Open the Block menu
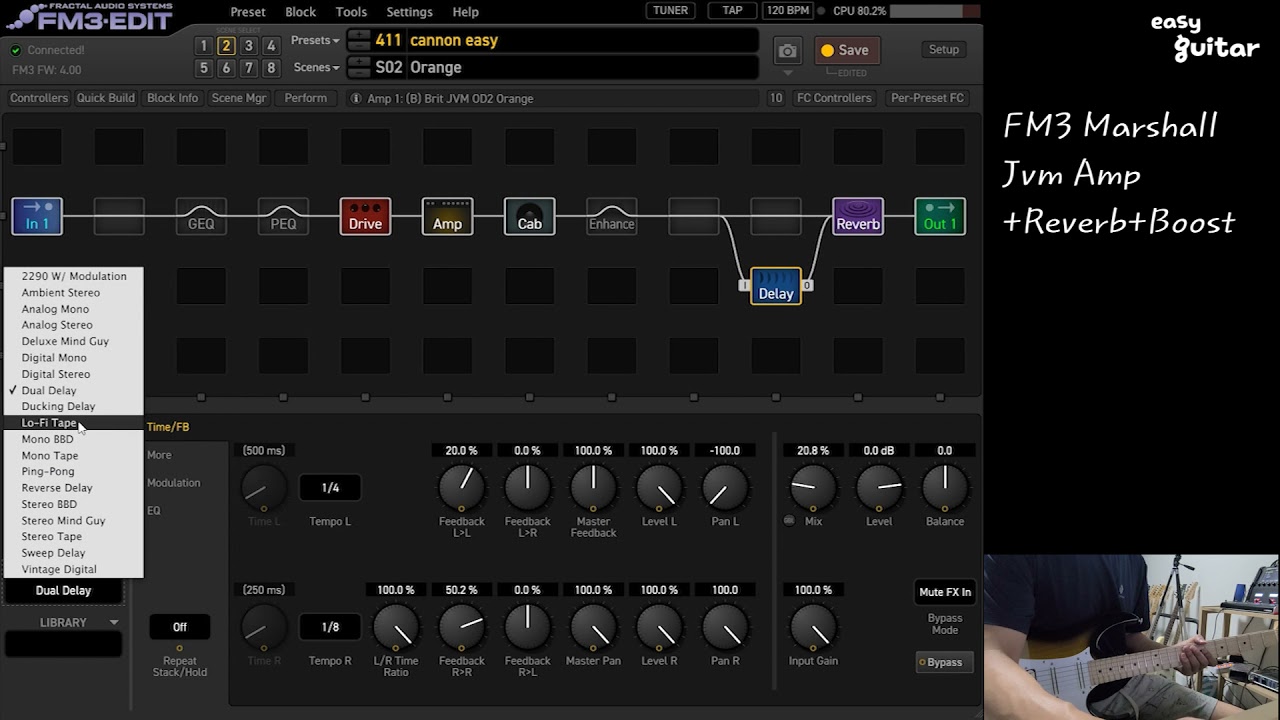Image resolution: width=1280 pixels, height=720 pixels. coord(300,12)
